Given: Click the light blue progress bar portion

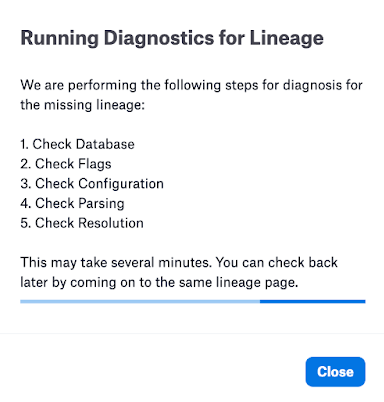Looking at the screenshot, I should pyautogui.click(x=140, y=302).
